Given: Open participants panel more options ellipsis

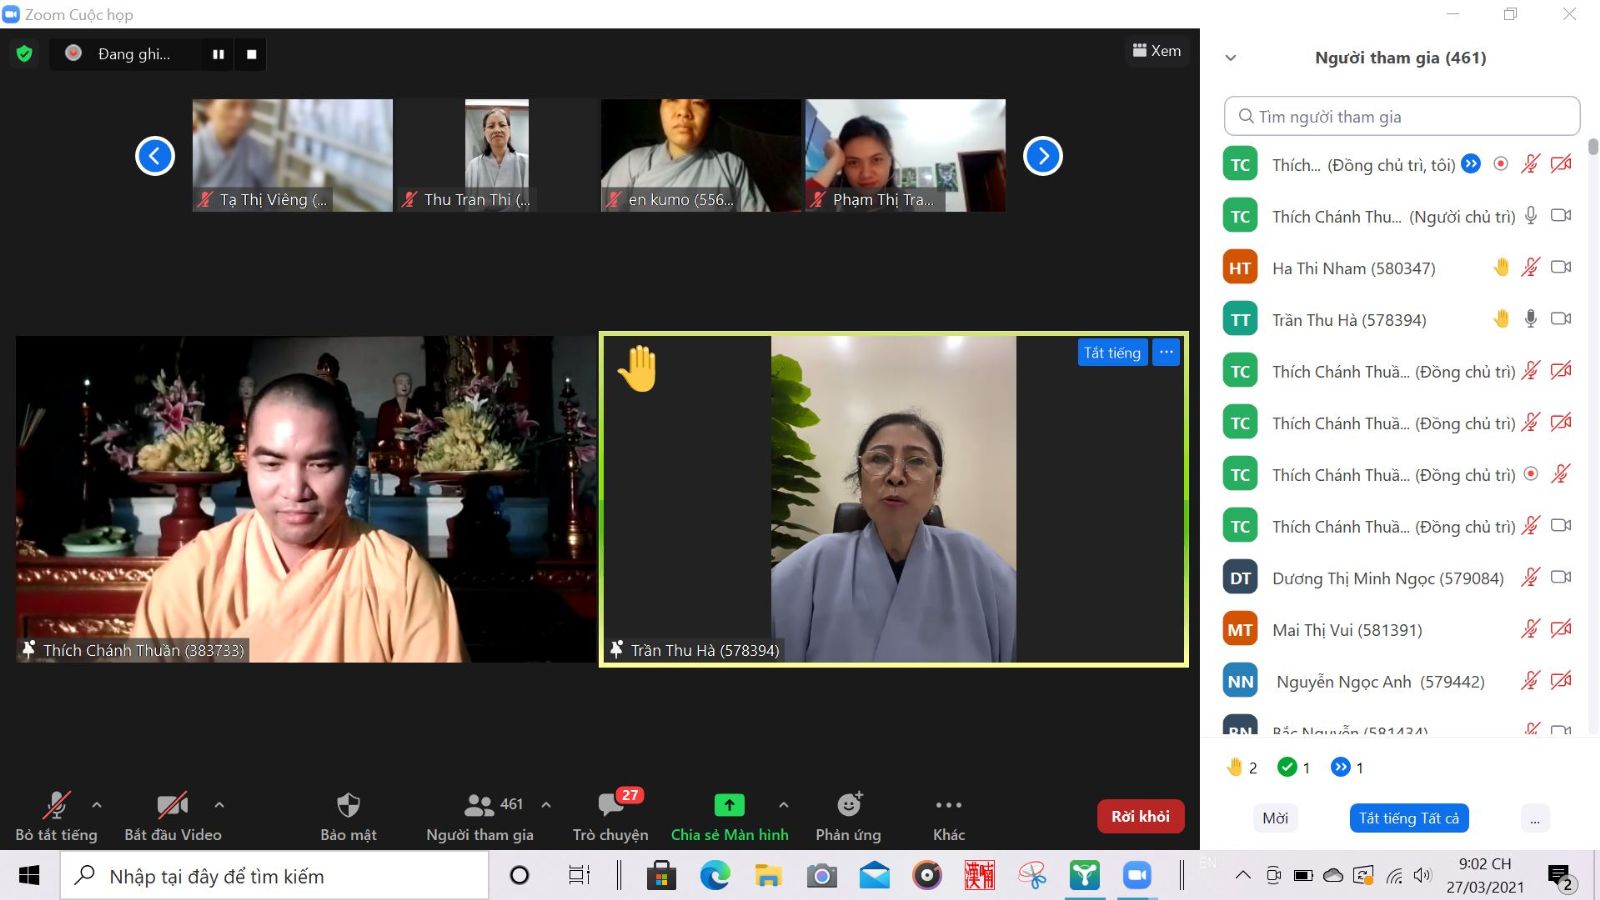Looking at the screenshot, I should [x=1535, y=818].
